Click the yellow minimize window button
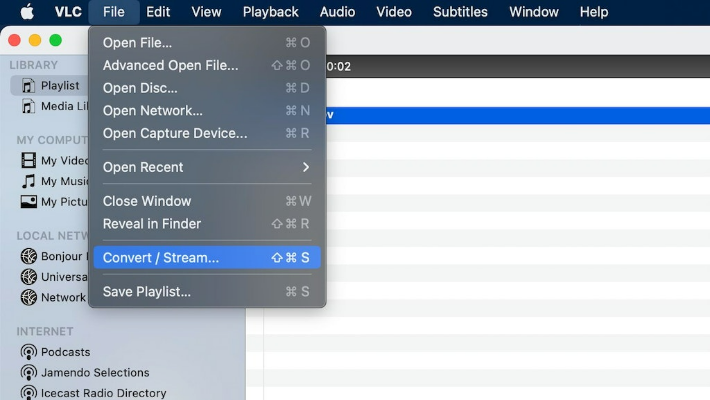The height and width of the screenshot is (400, 710). point(35,40)
